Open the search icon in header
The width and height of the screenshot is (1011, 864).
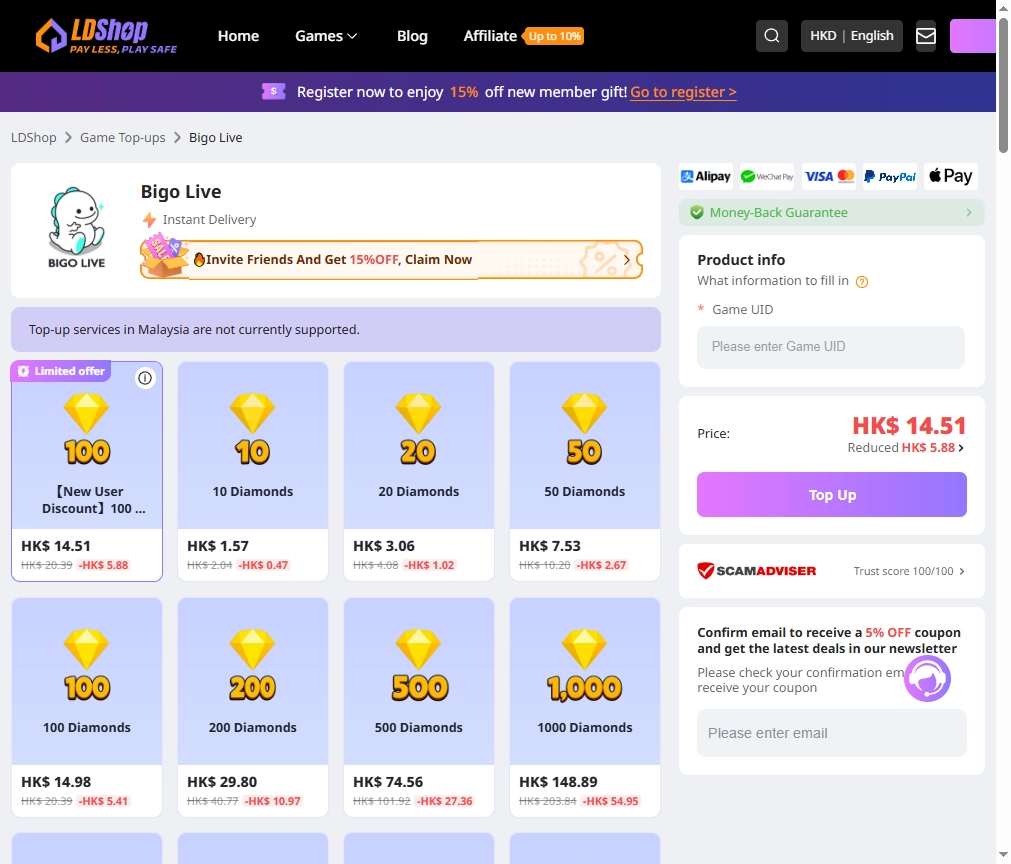[772, 35]
